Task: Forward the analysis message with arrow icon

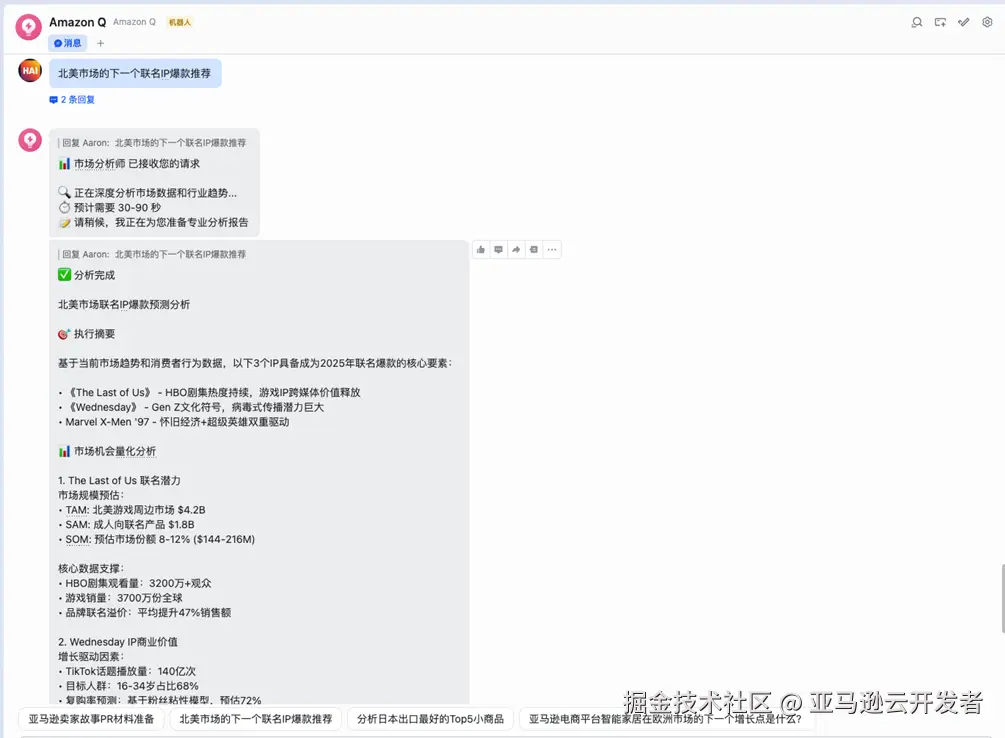Action: click(516, 249)
